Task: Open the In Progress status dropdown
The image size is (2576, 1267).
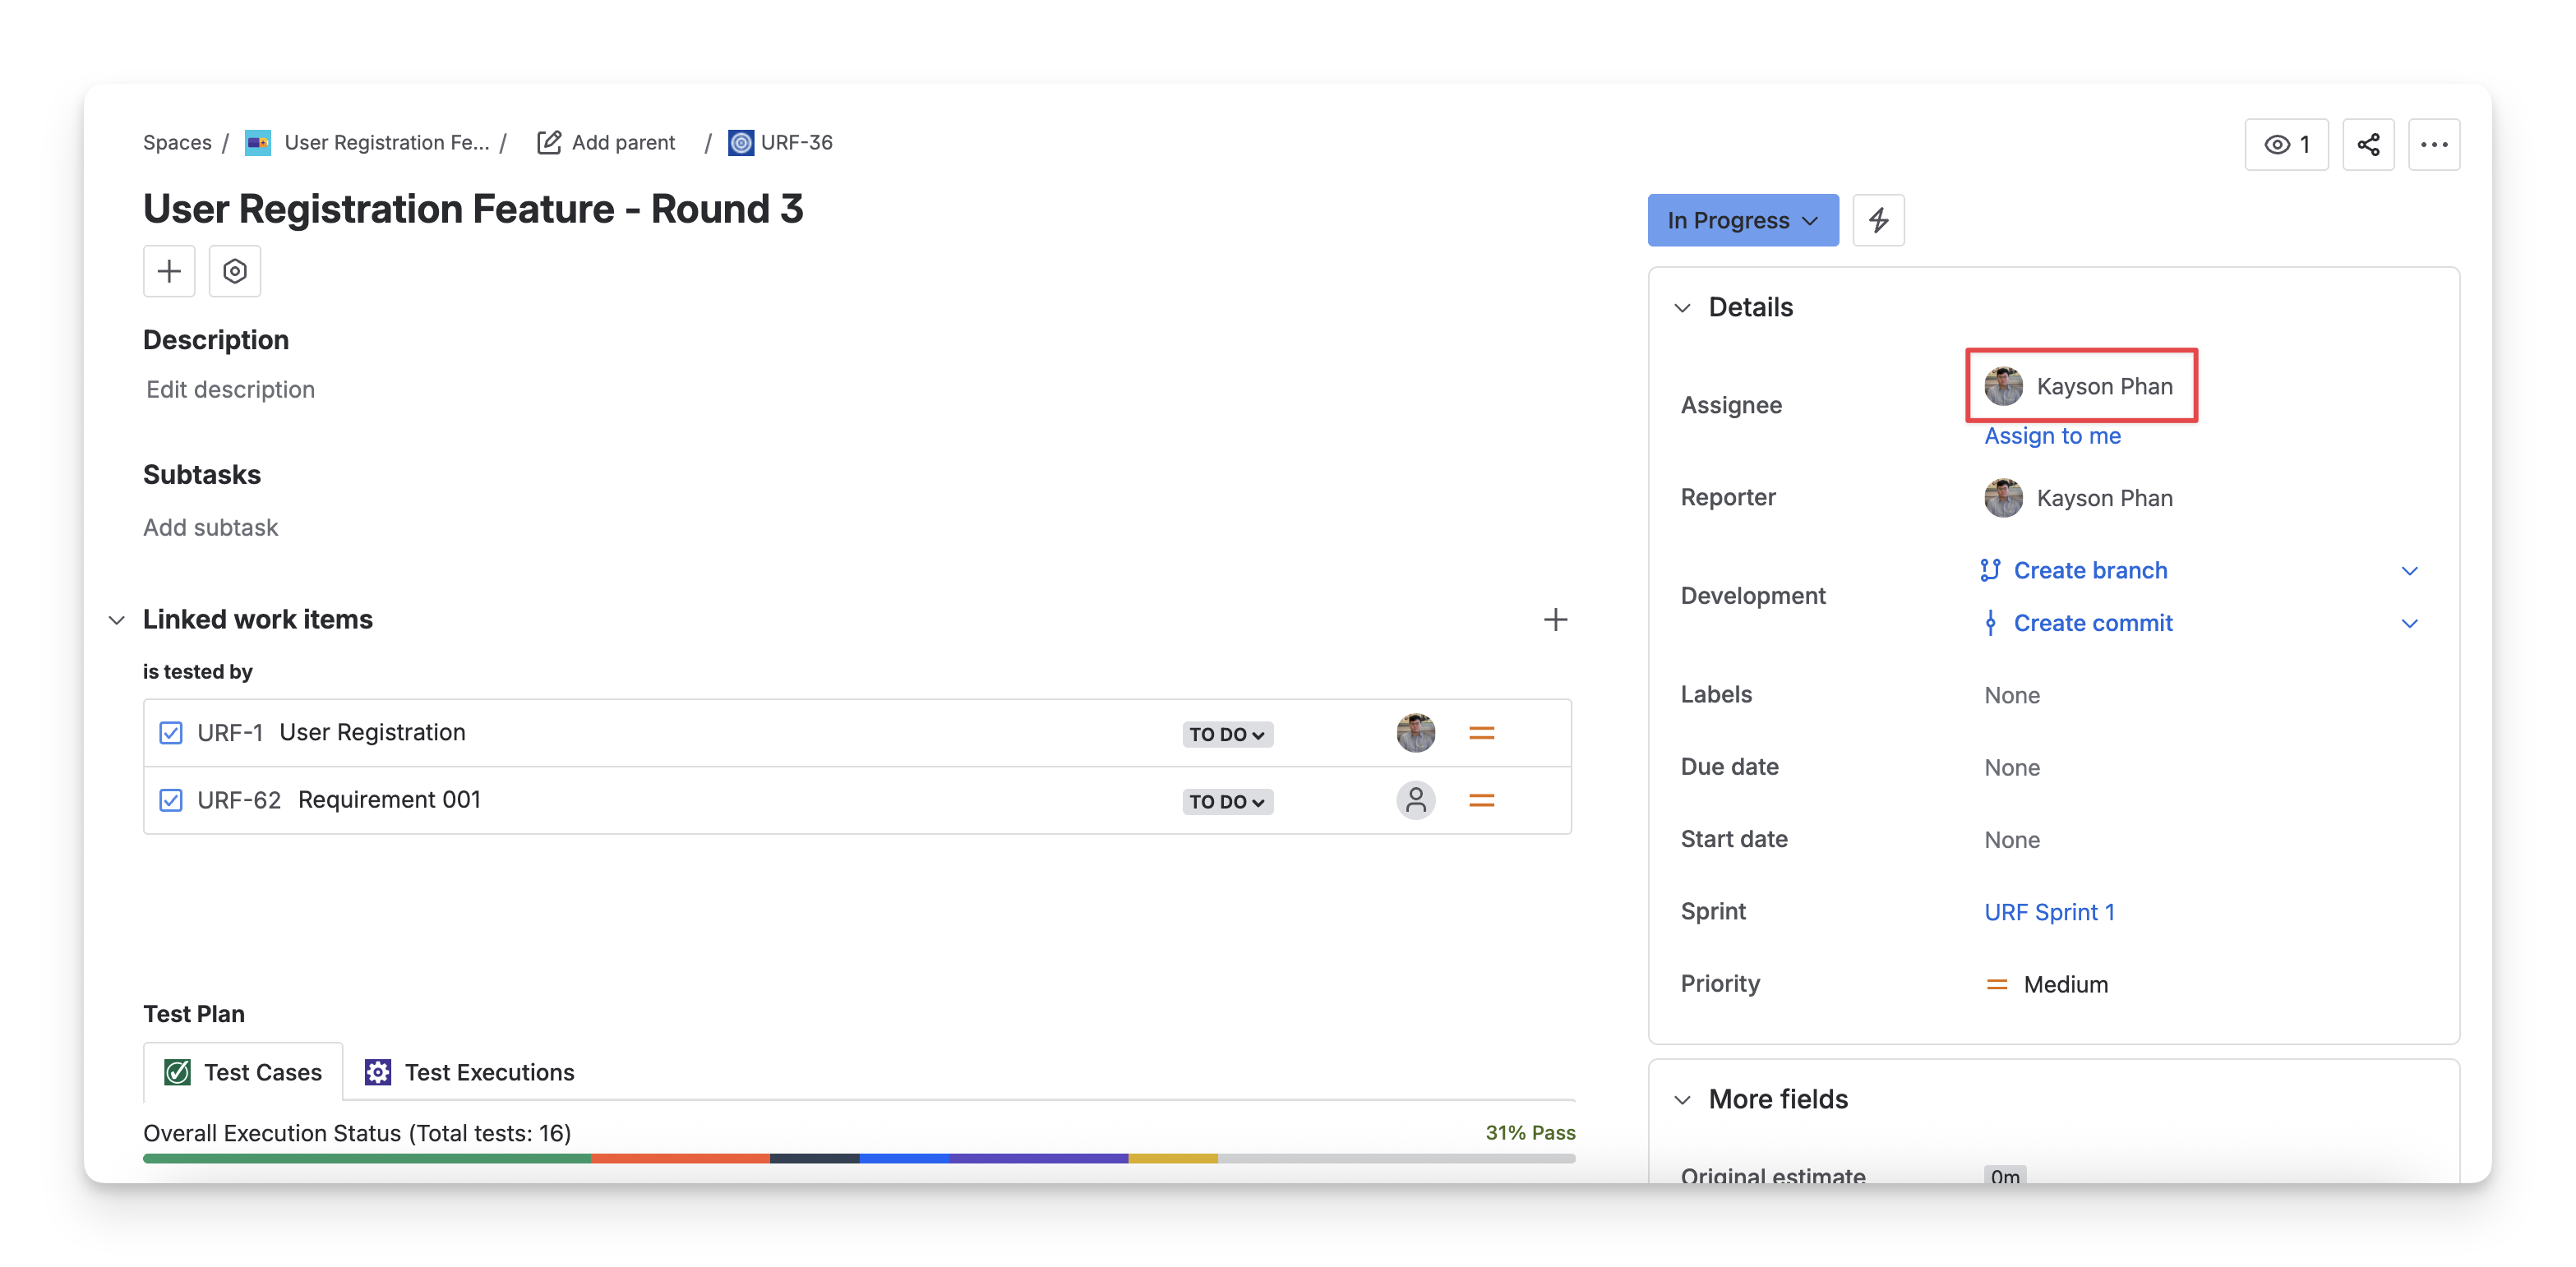Action: point(1742,220)
